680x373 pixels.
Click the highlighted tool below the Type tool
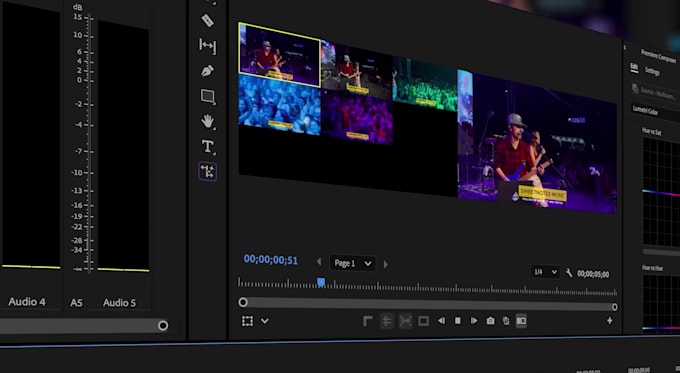coord(208,172)
